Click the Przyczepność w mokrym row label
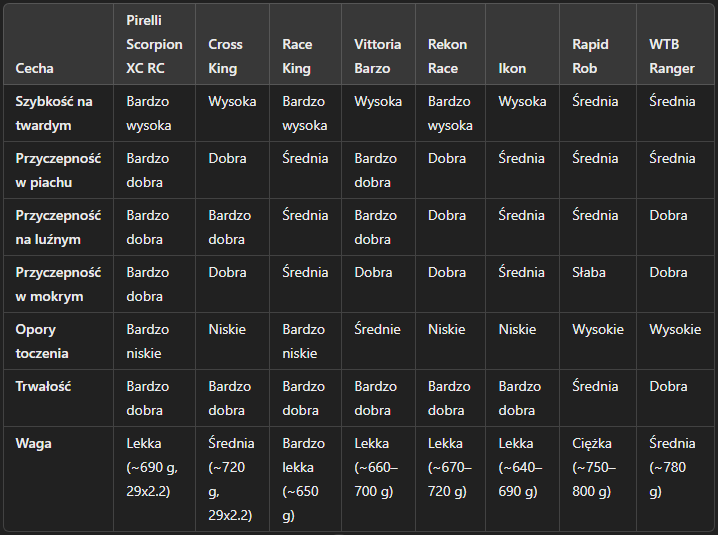Viewport: 718px width, 535px height. [58, 284]
